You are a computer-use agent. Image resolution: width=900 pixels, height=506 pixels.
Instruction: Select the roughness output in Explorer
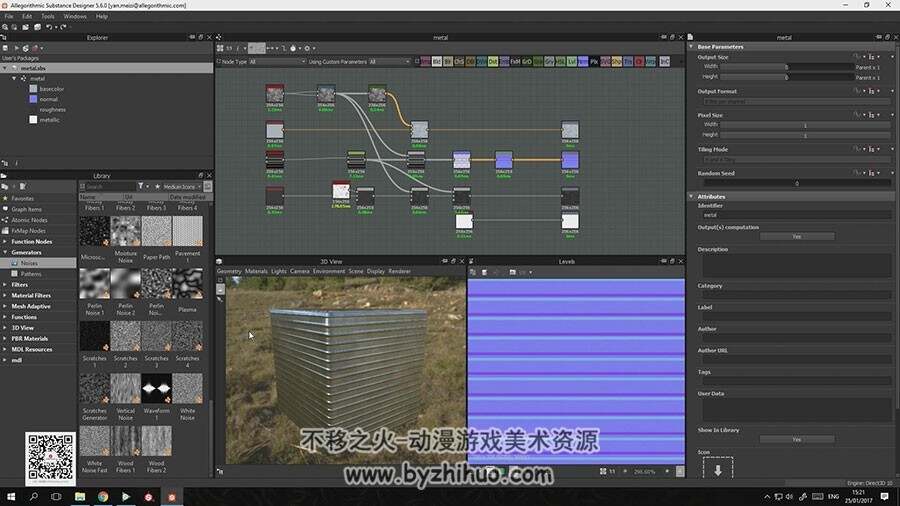(x=52, y=110)
